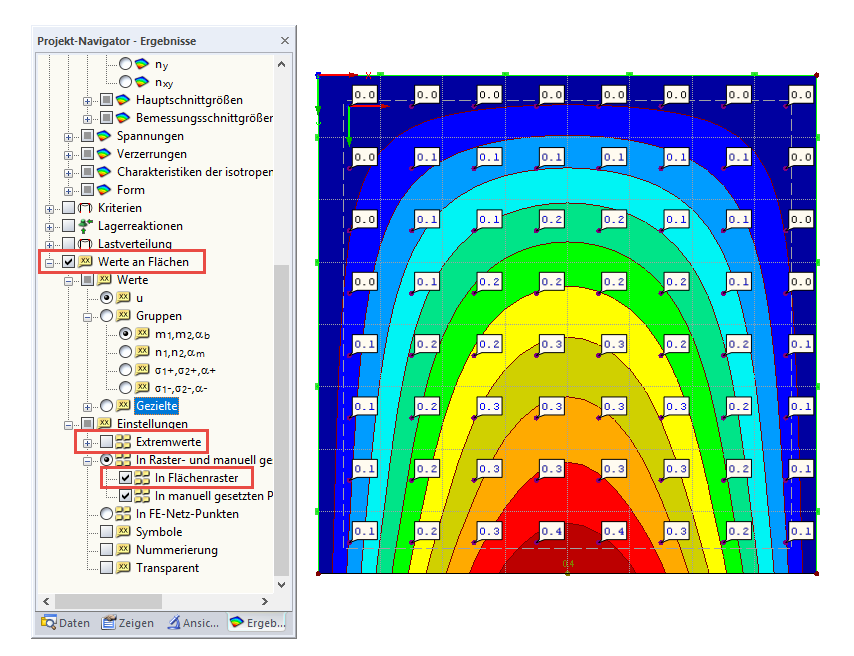Viewport: 854px width, 656px height.
Task: Click the In manuell gesetzten grid icon
Action: pyautogui.click(x=142, y=496)
